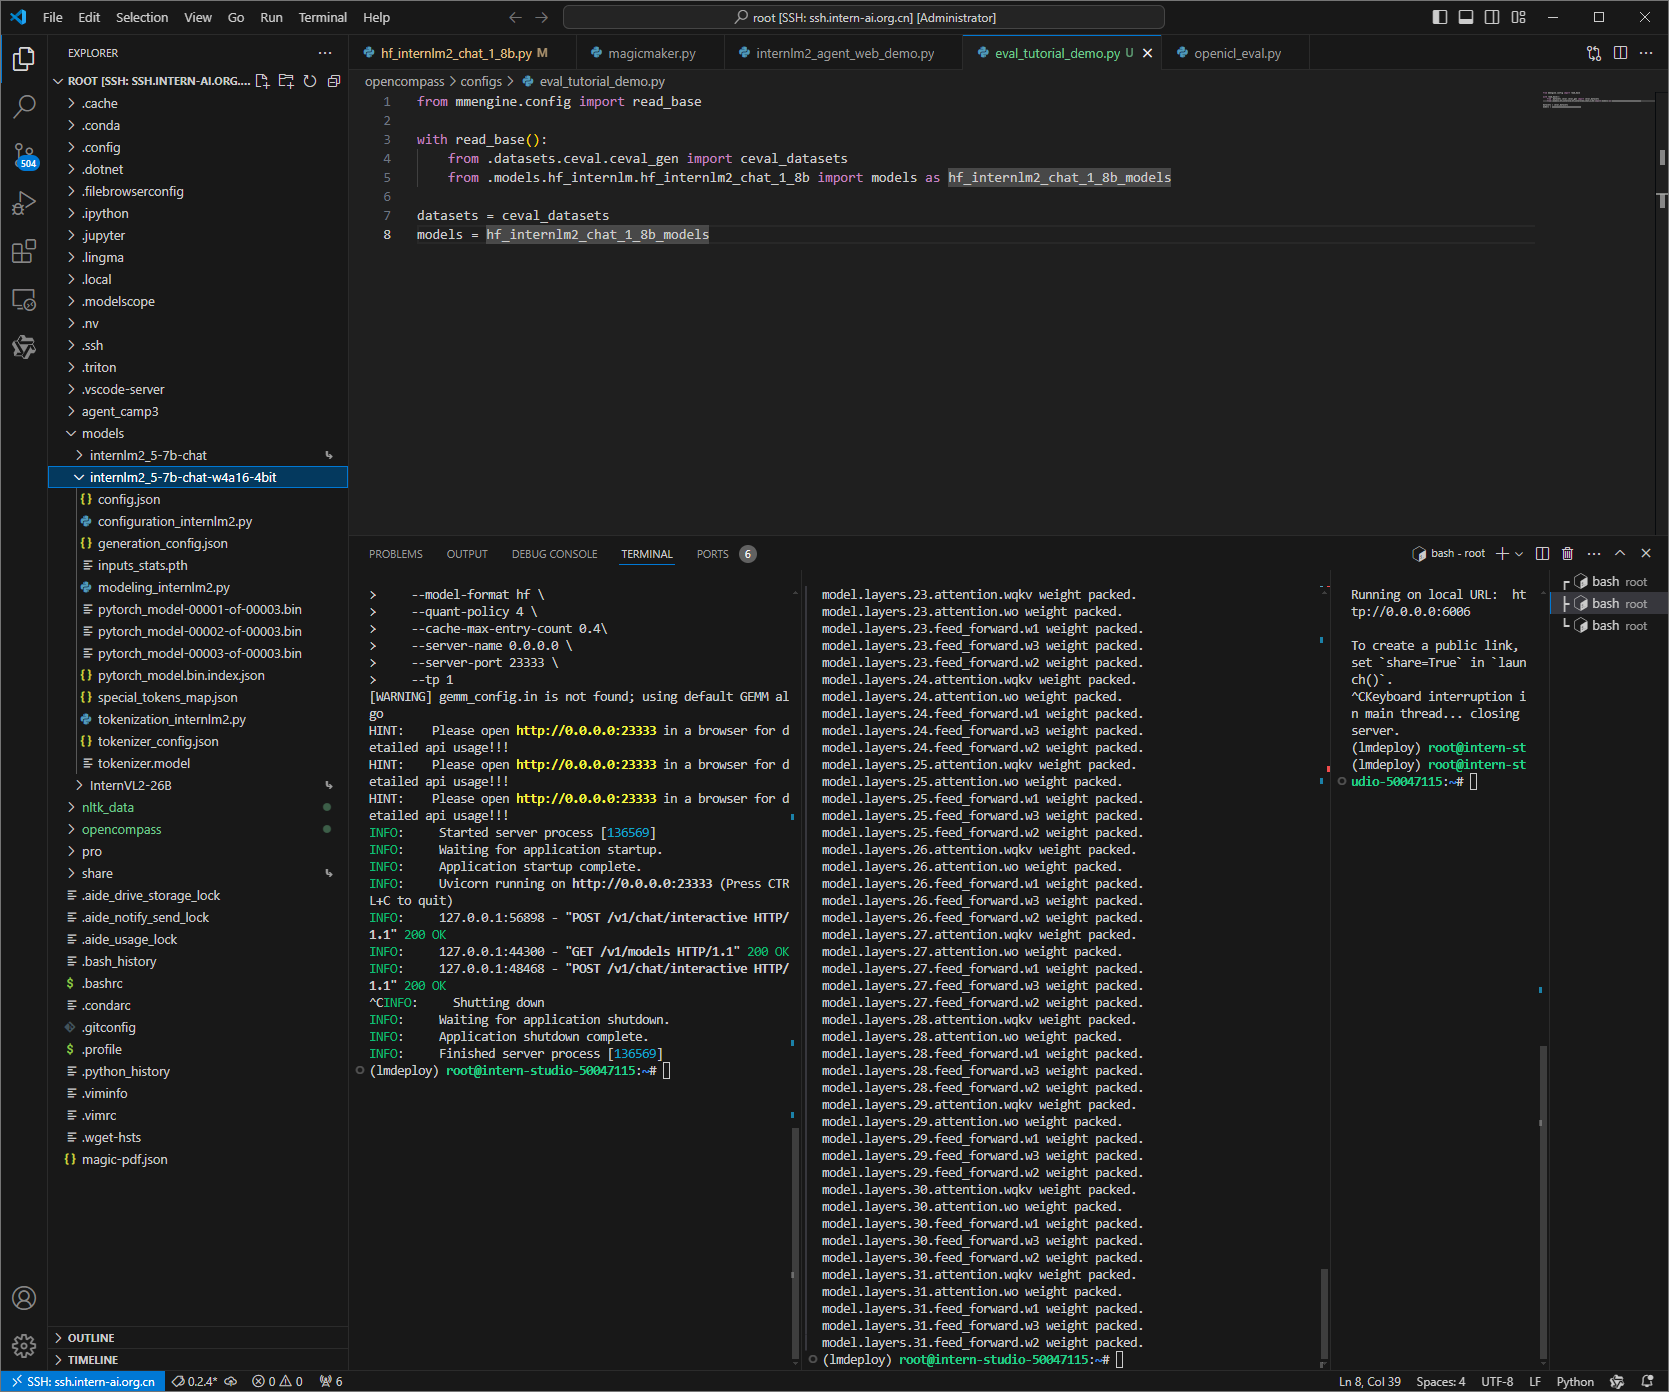Change indentation via Spaces: 4
The image size is (1669, 1392).
click(1440, 1381)
